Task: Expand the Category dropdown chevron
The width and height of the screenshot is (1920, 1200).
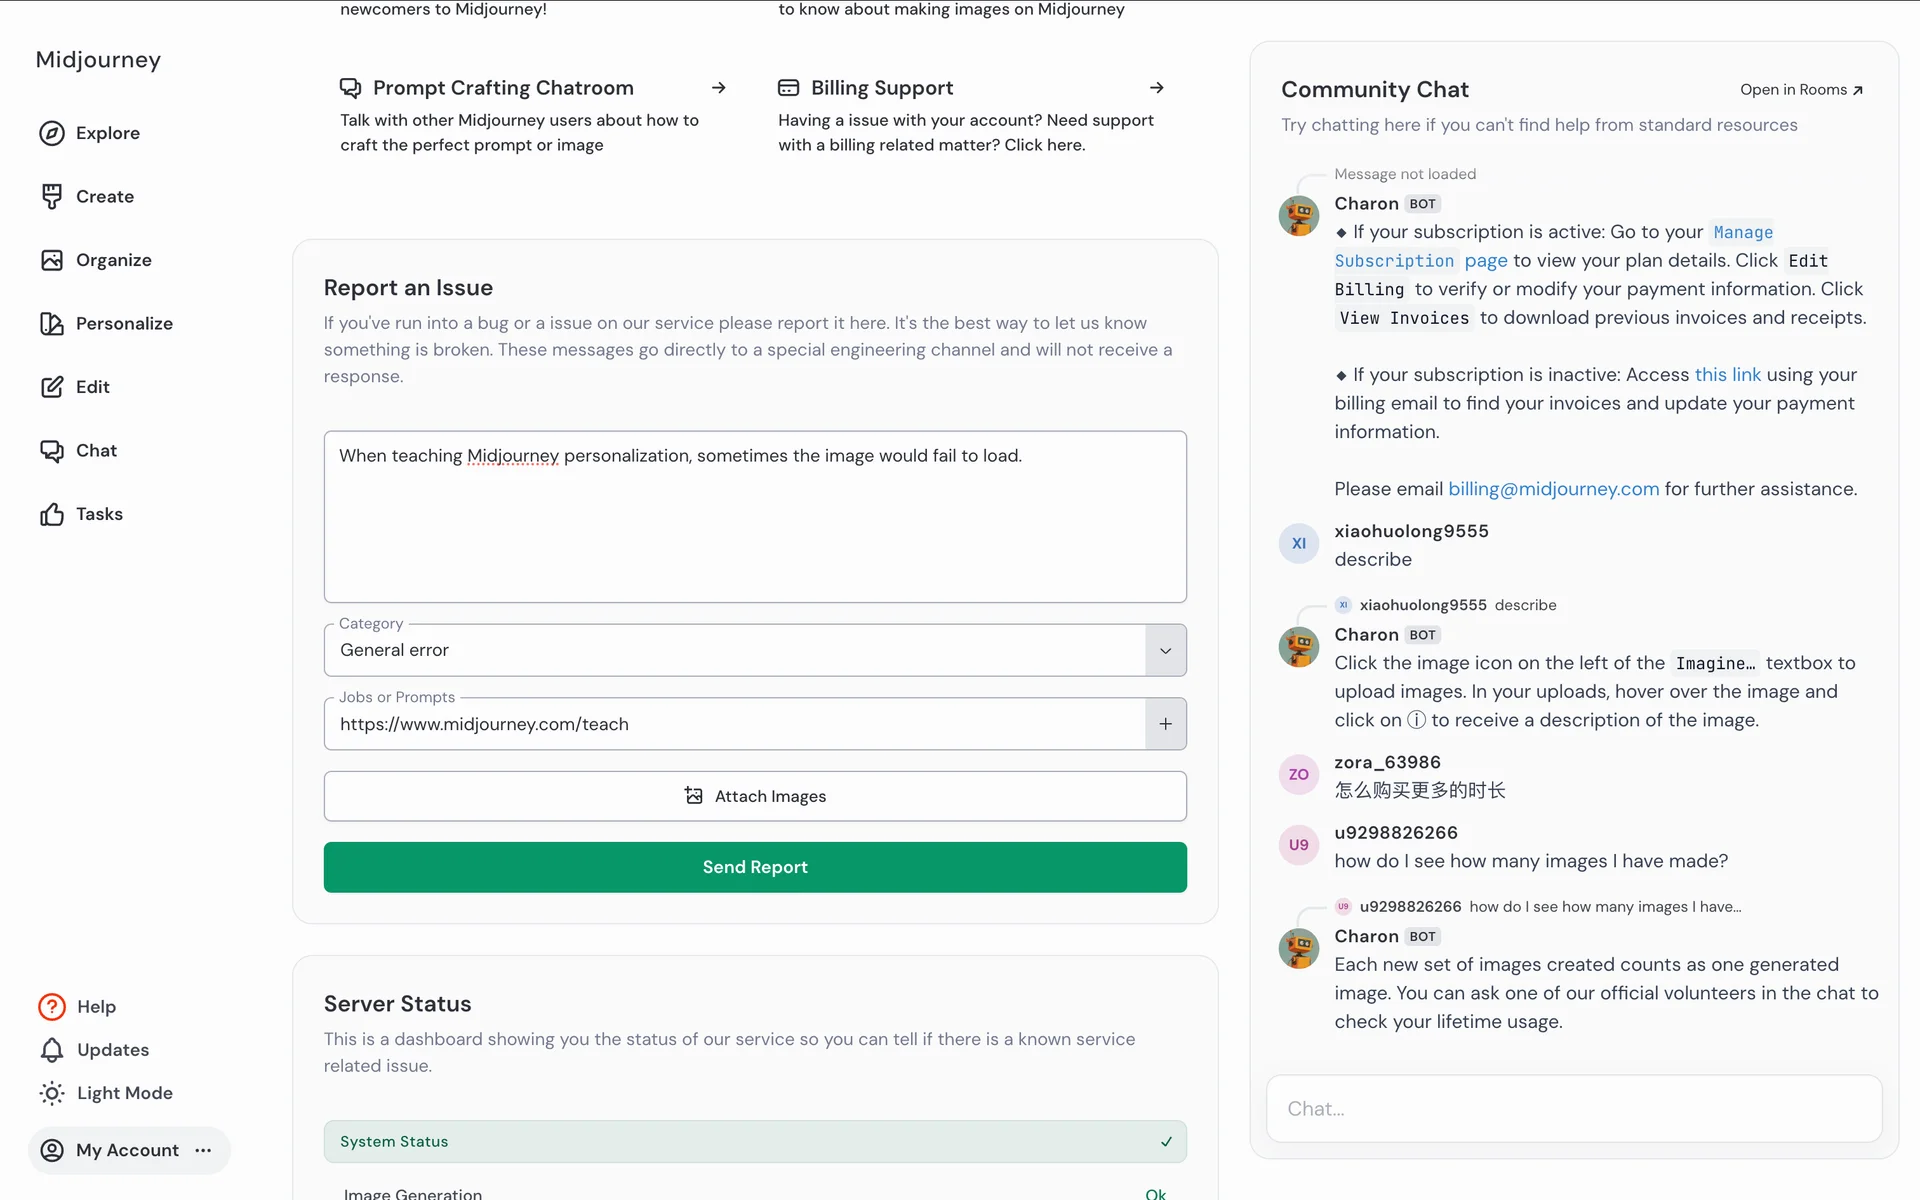Action: (x=1165, y=650)
